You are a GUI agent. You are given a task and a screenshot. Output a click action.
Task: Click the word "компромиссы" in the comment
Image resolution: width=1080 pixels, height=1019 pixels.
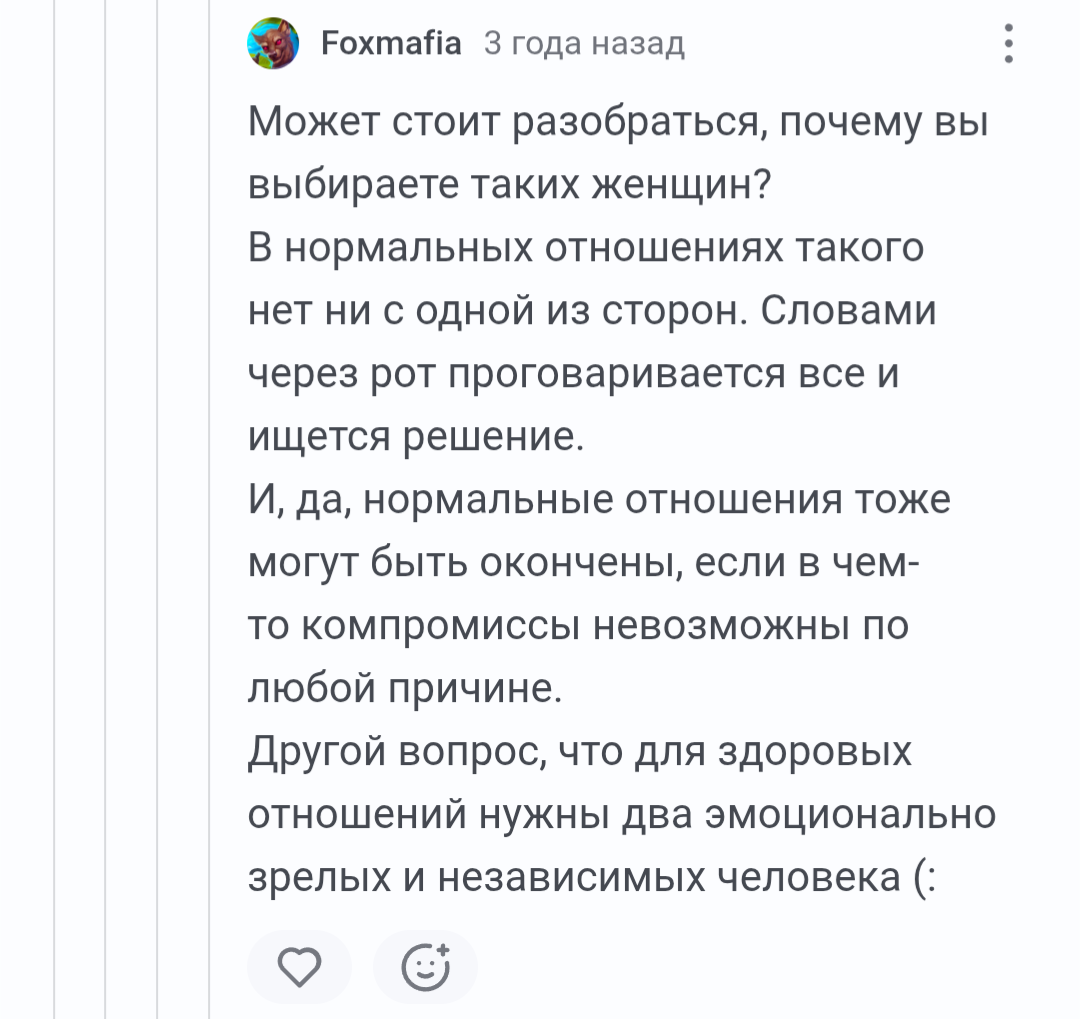pyautogui.click(x=441, y=626)
